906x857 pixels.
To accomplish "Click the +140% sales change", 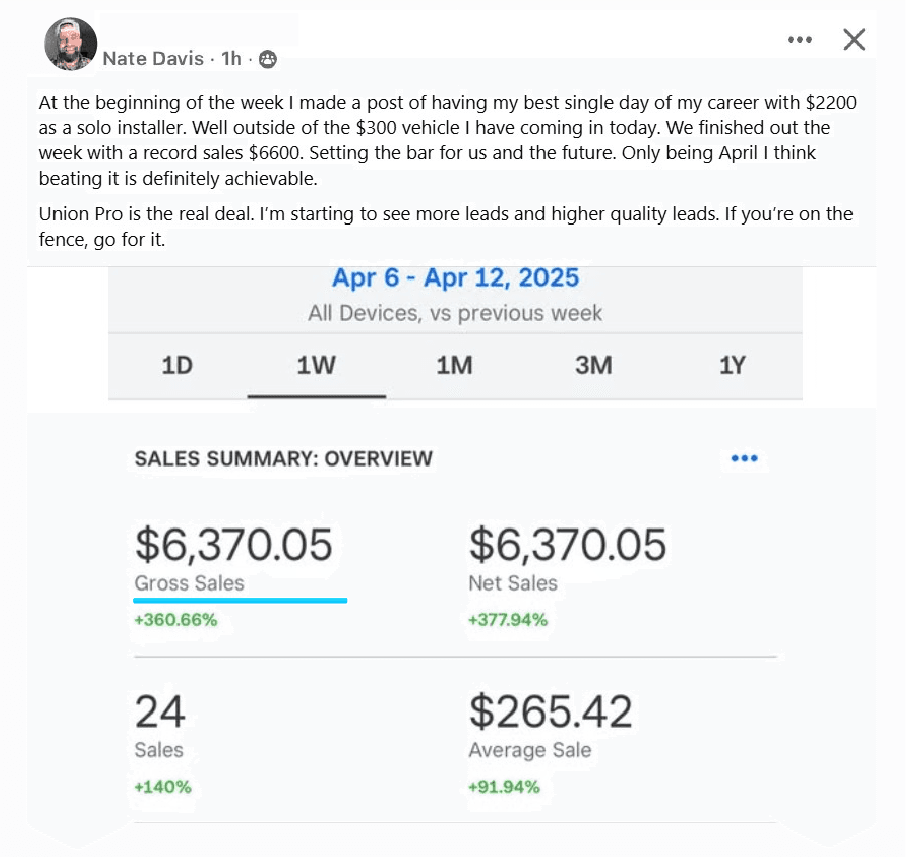I will coord(163,787).
